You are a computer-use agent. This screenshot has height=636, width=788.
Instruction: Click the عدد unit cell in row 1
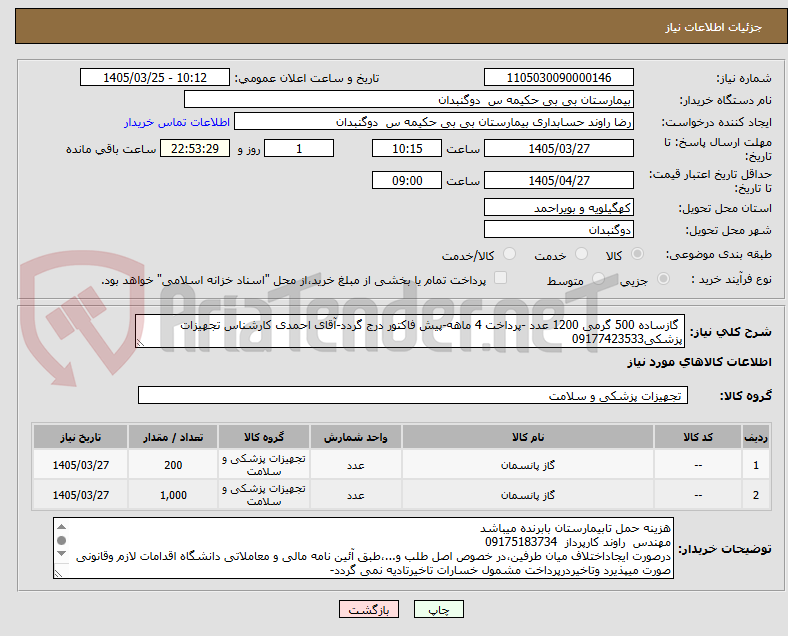(356, 465)
